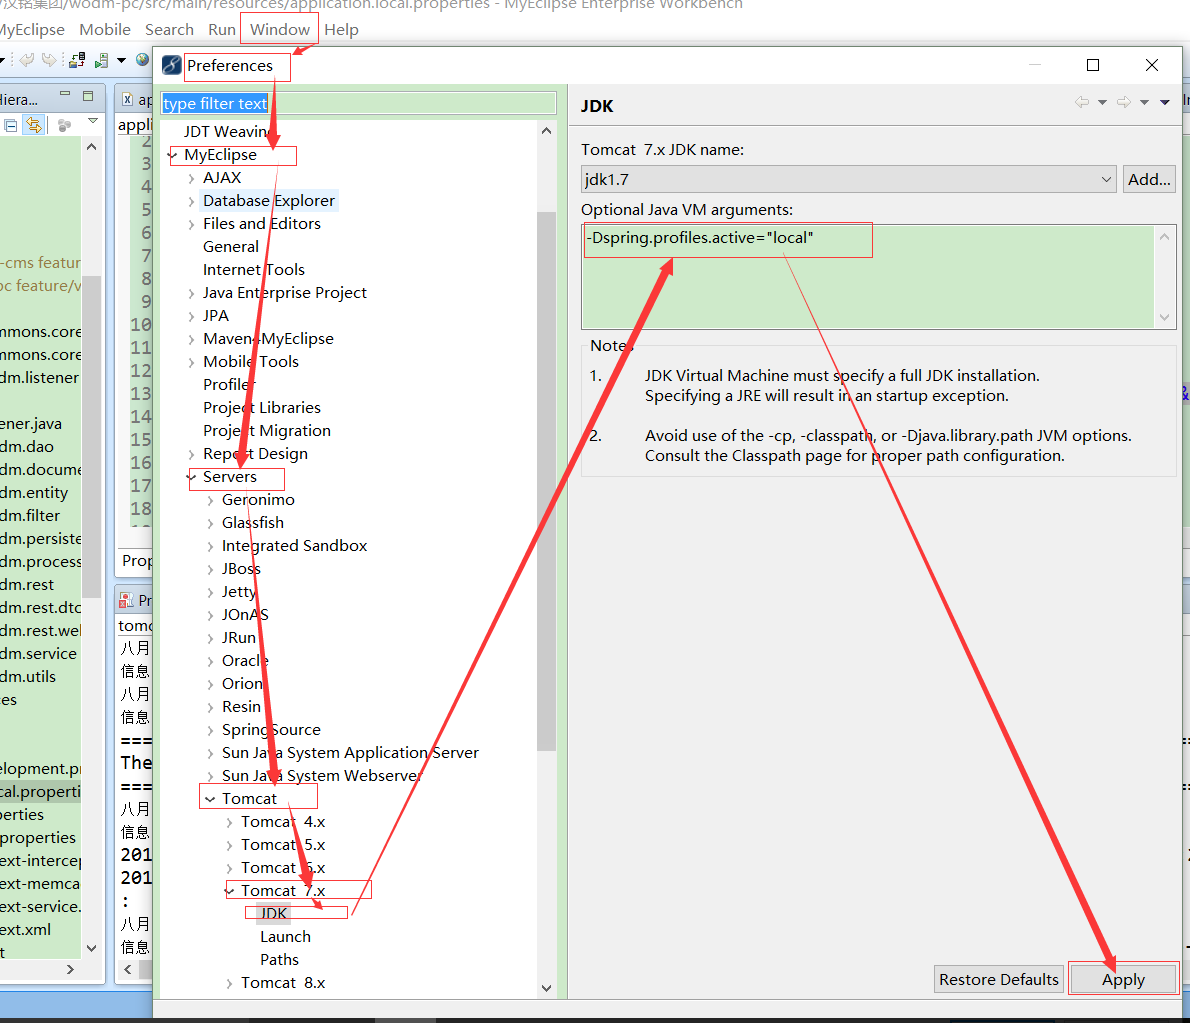The image size is (1190, 1023).
Task: Select the Integrated Sandbox item
Action: (294, 546)
